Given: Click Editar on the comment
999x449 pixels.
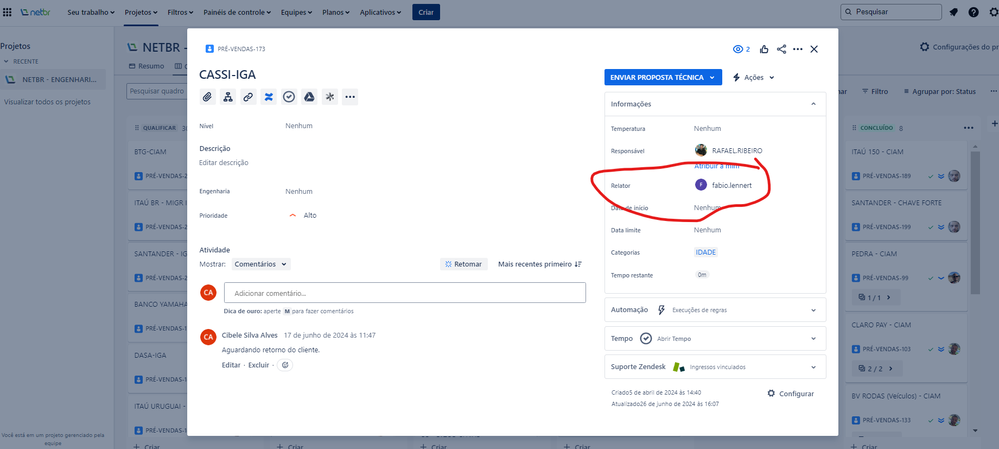Looking at the screenshot, I should (231, 365).
